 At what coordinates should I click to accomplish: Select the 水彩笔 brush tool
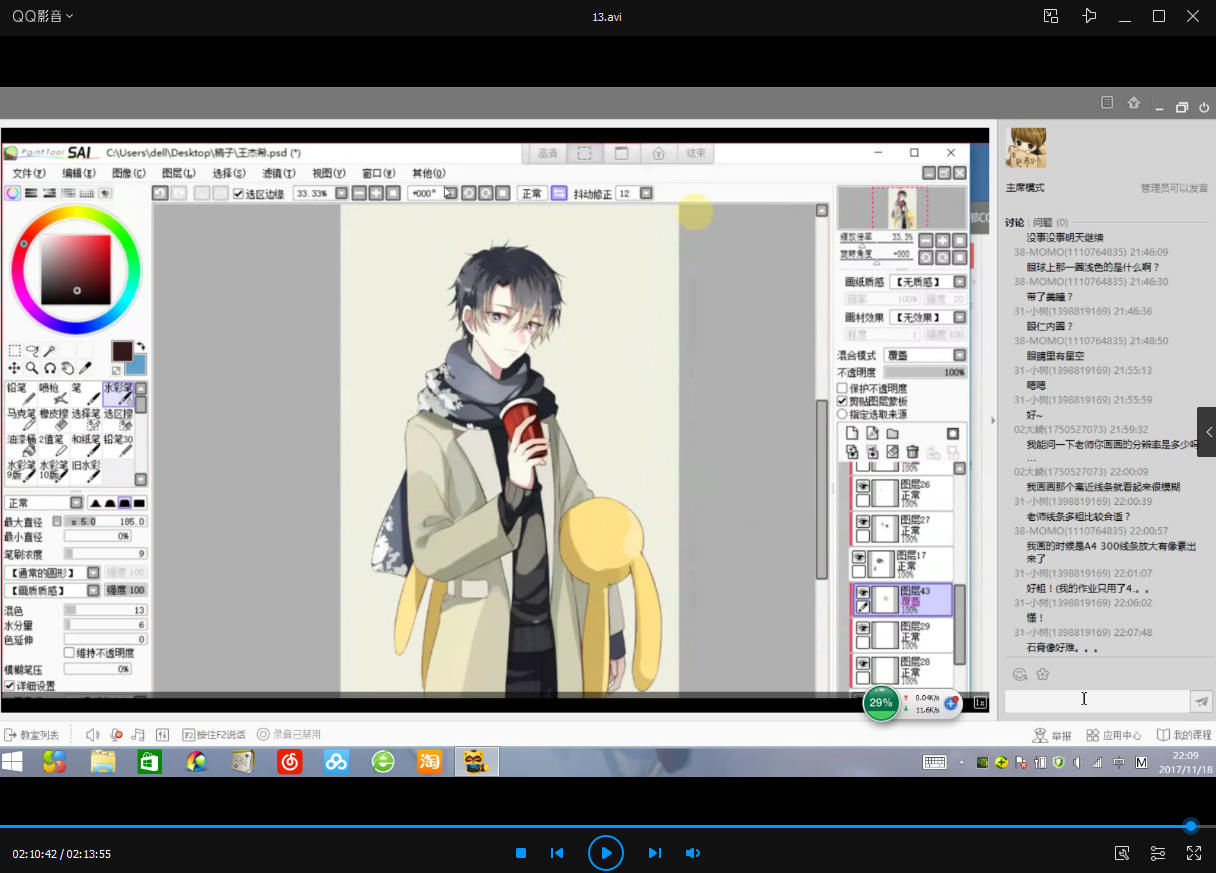tap(119, 394)
